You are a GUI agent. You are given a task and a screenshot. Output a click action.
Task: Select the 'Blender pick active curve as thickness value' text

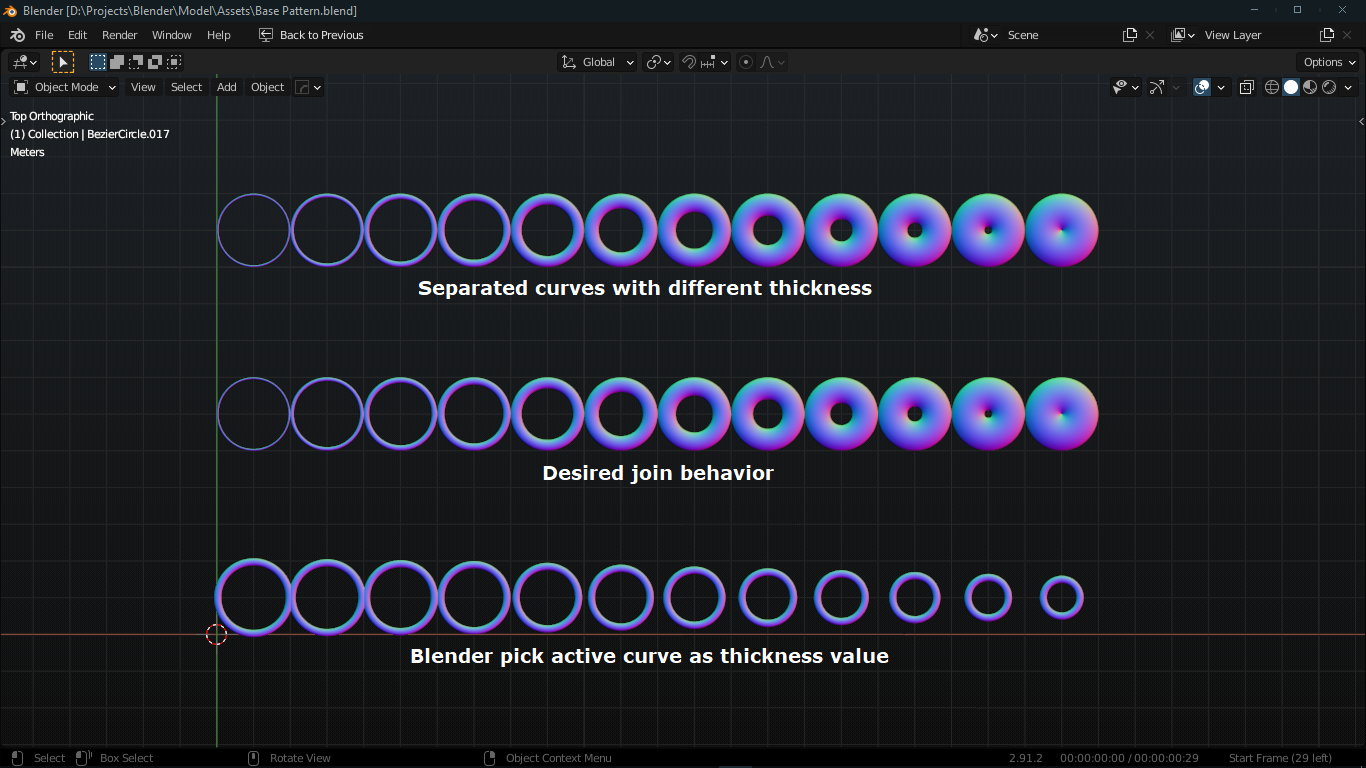(649, 657)
